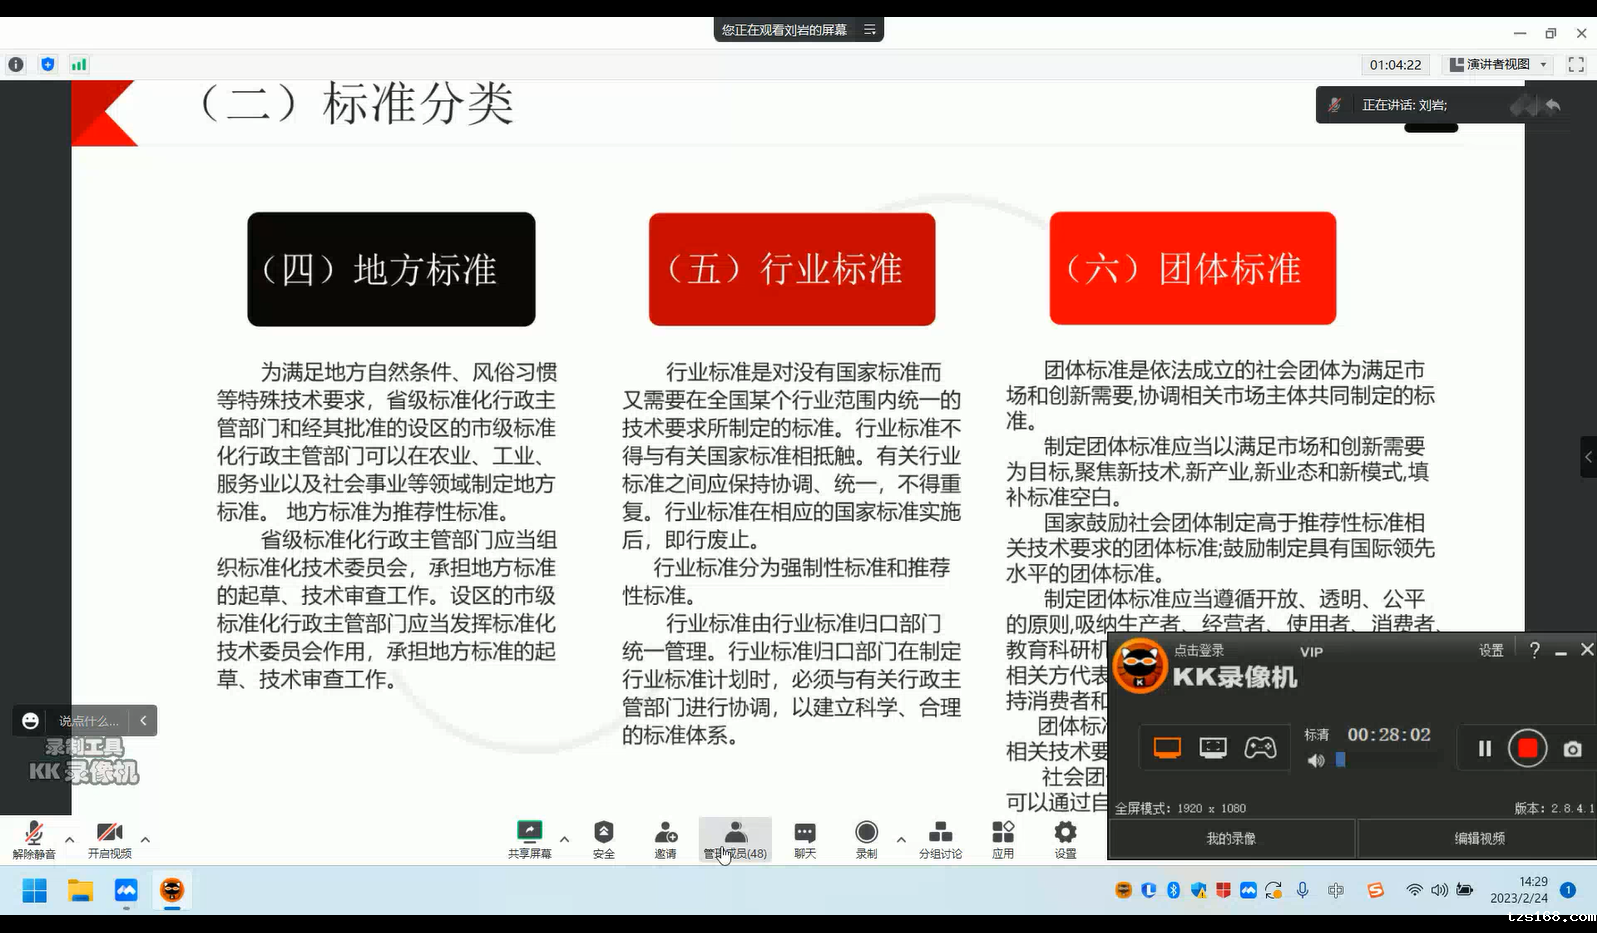Turn on the camera (开启视频)
This screenshot has height=933, width=1597.
[109, 834]
